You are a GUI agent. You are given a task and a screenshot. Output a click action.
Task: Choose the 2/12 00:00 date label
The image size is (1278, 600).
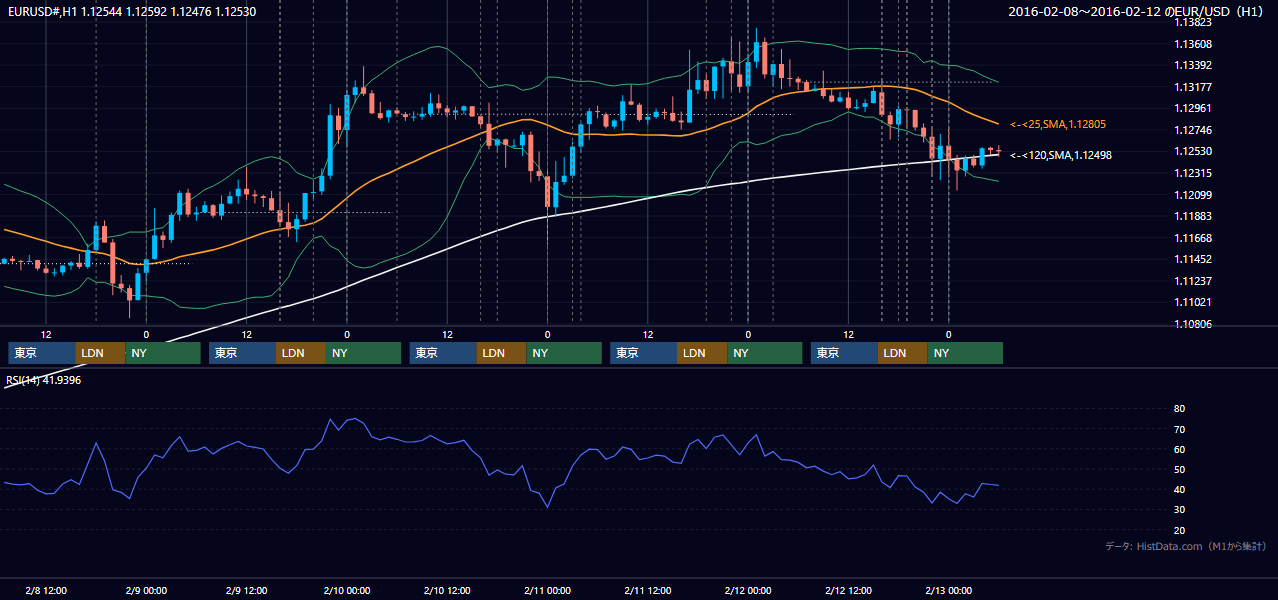point(748,590)
